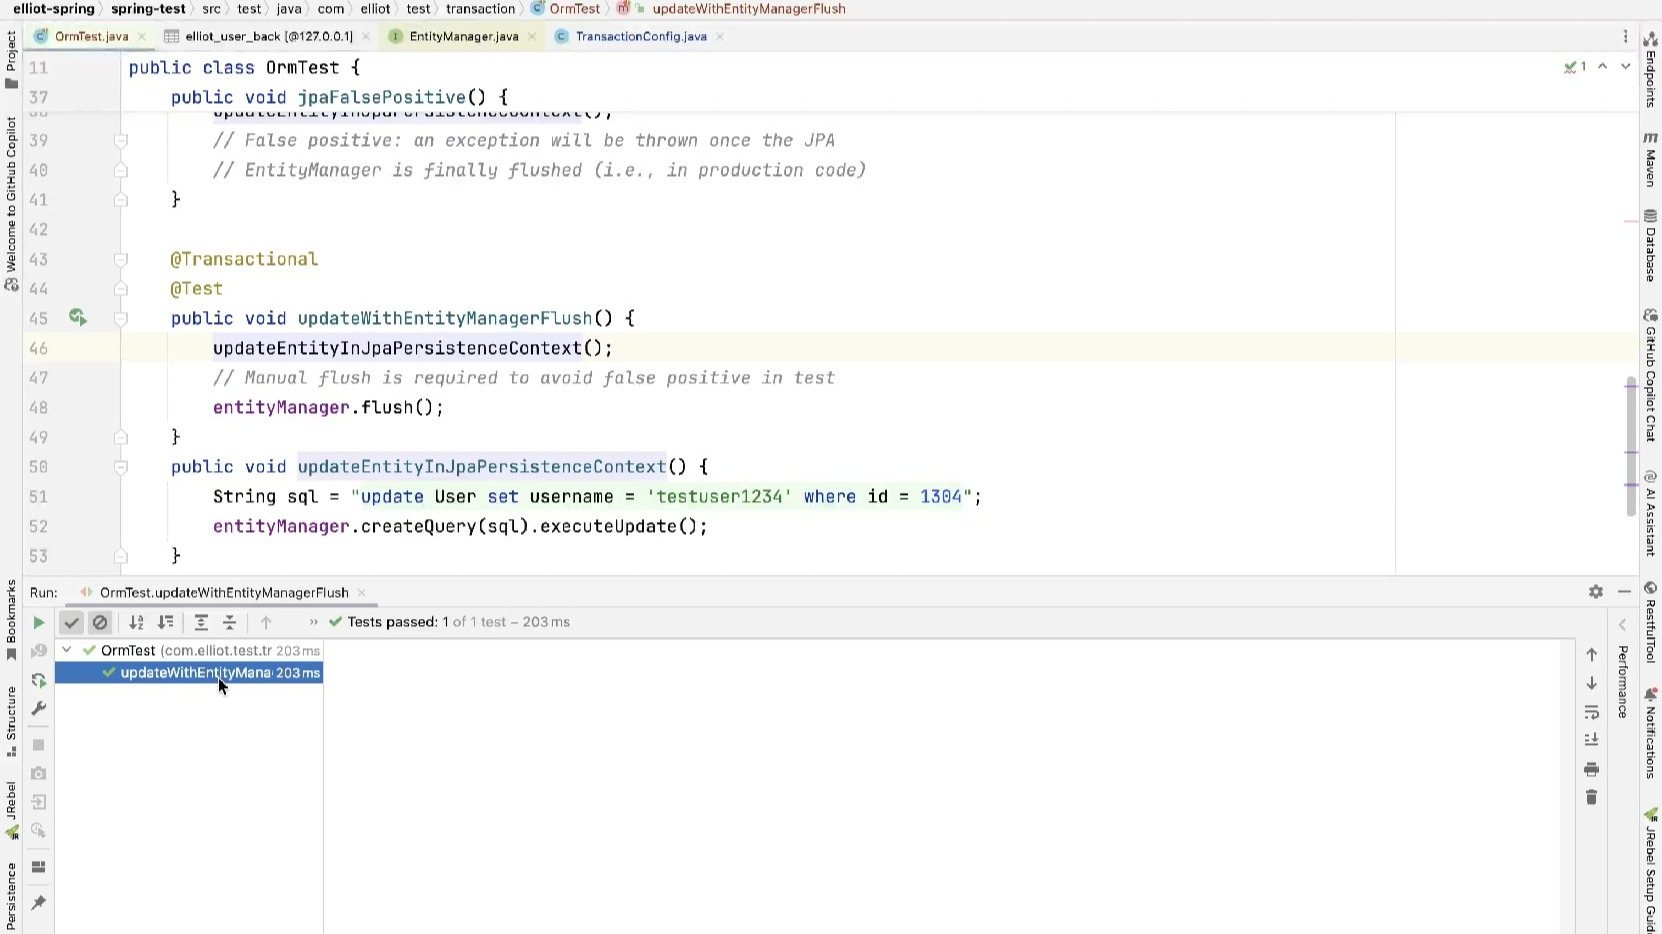Toggle soft-wrap in console output
This screenshot has height=934, width=1662.
pos(1591,713)
